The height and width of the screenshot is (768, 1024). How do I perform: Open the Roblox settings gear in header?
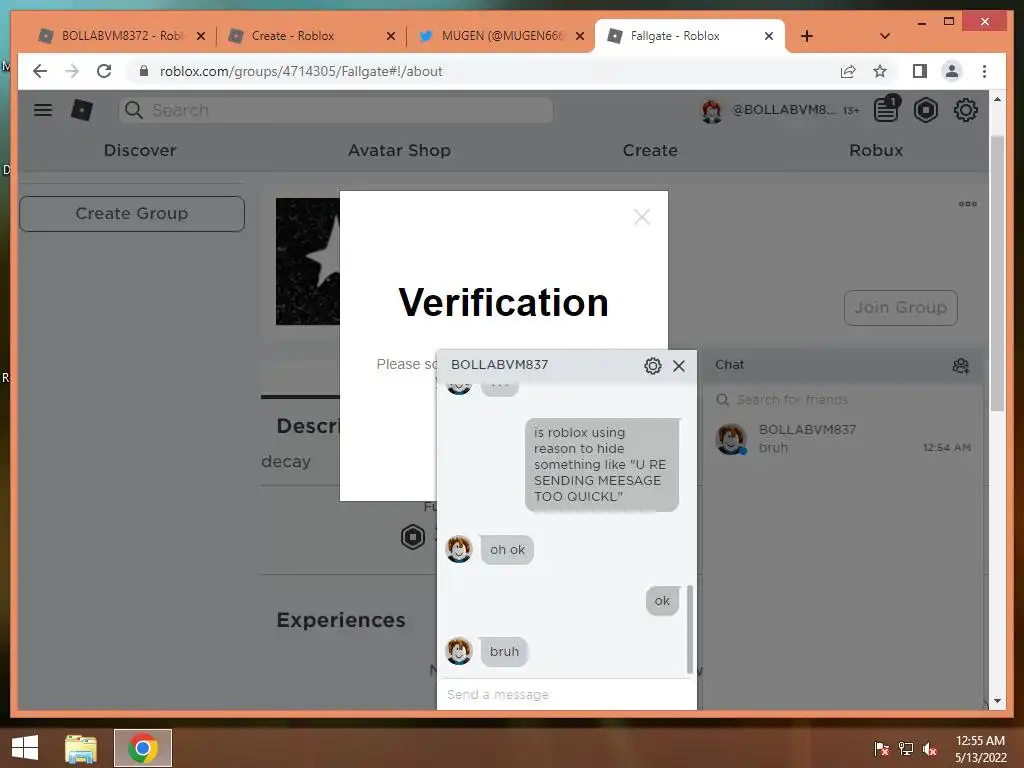(966, 110)
